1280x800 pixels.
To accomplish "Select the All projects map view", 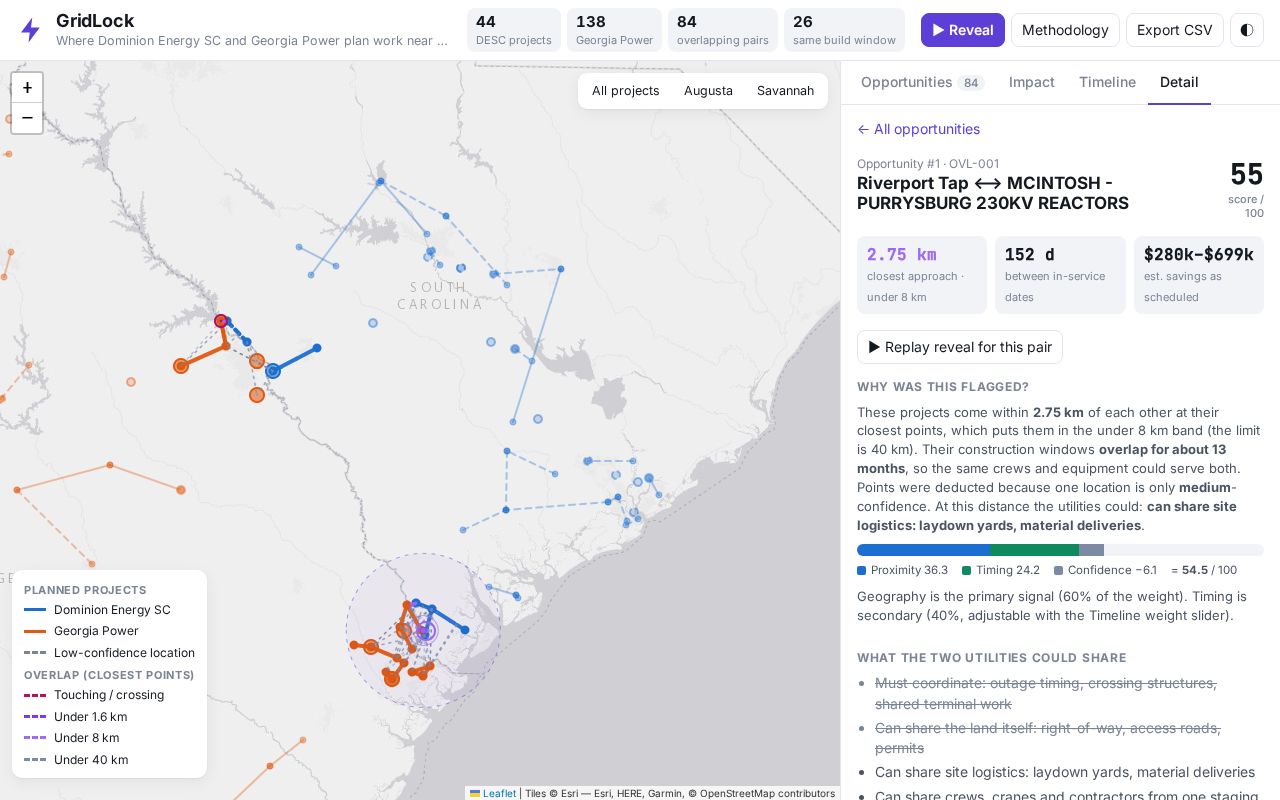I will click(626, 91).
